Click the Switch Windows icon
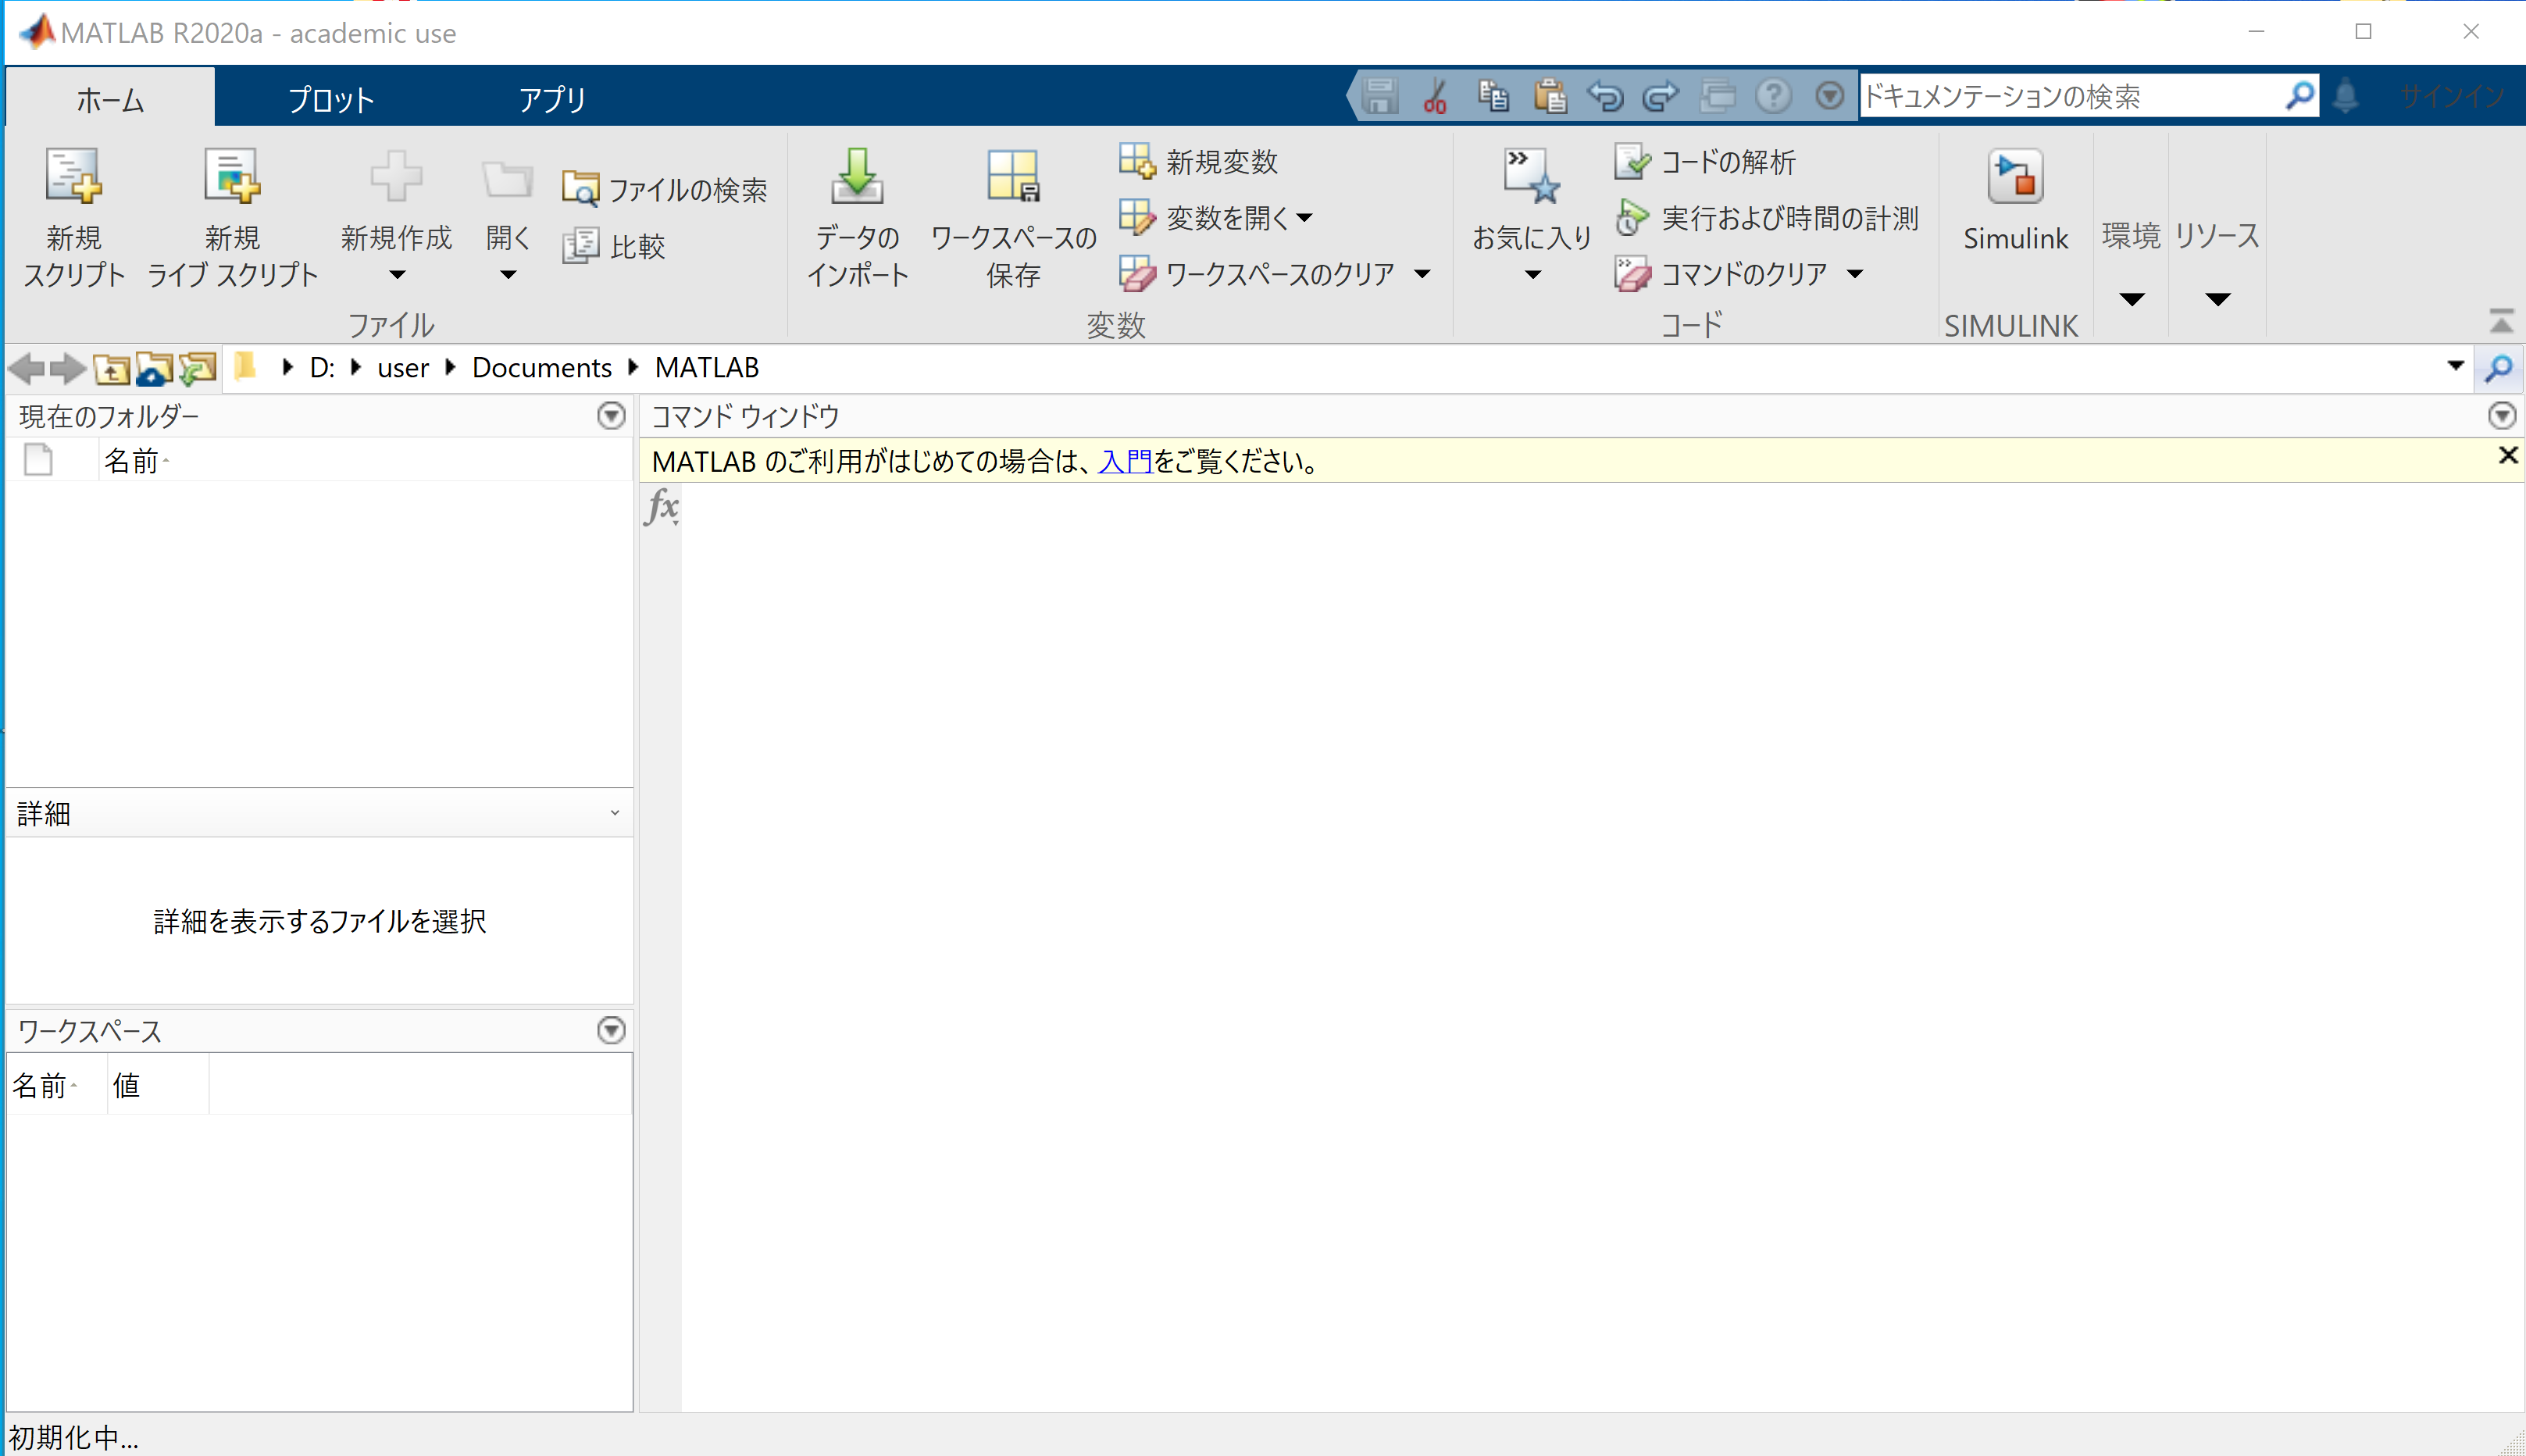 (1718, 96)
